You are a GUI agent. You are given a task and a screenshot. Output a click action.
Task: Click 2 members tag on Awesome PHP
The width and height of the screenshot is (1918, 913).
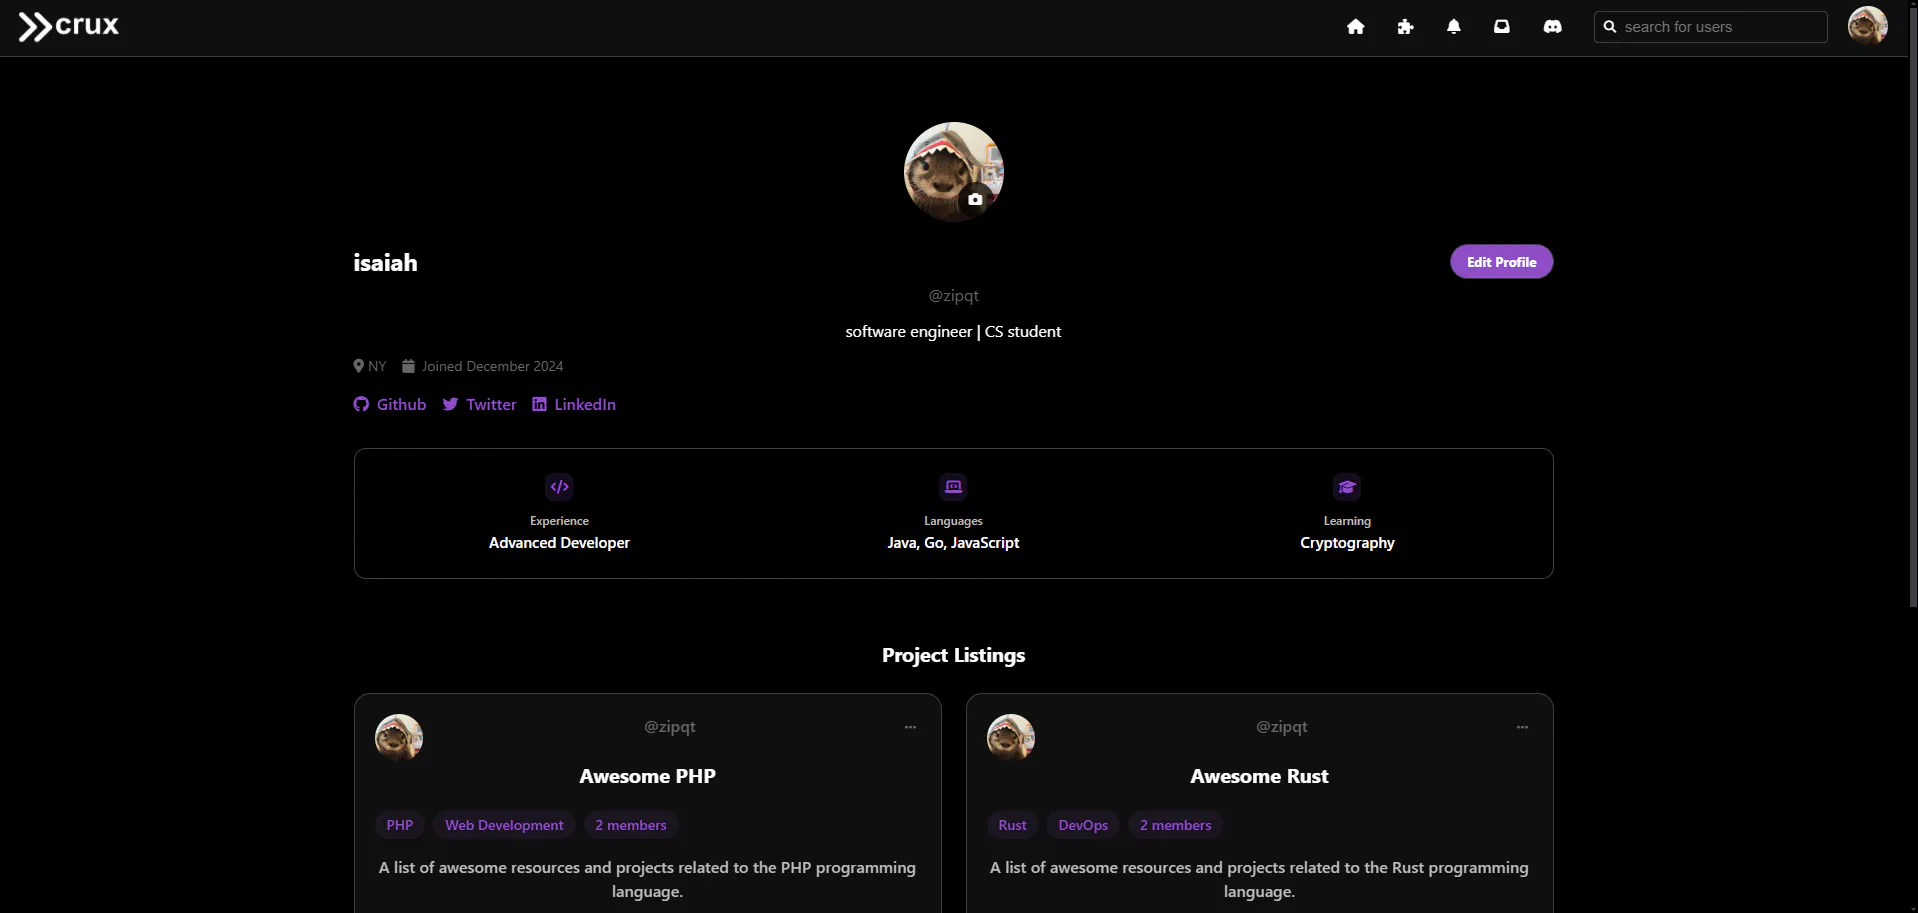[631, 825]
